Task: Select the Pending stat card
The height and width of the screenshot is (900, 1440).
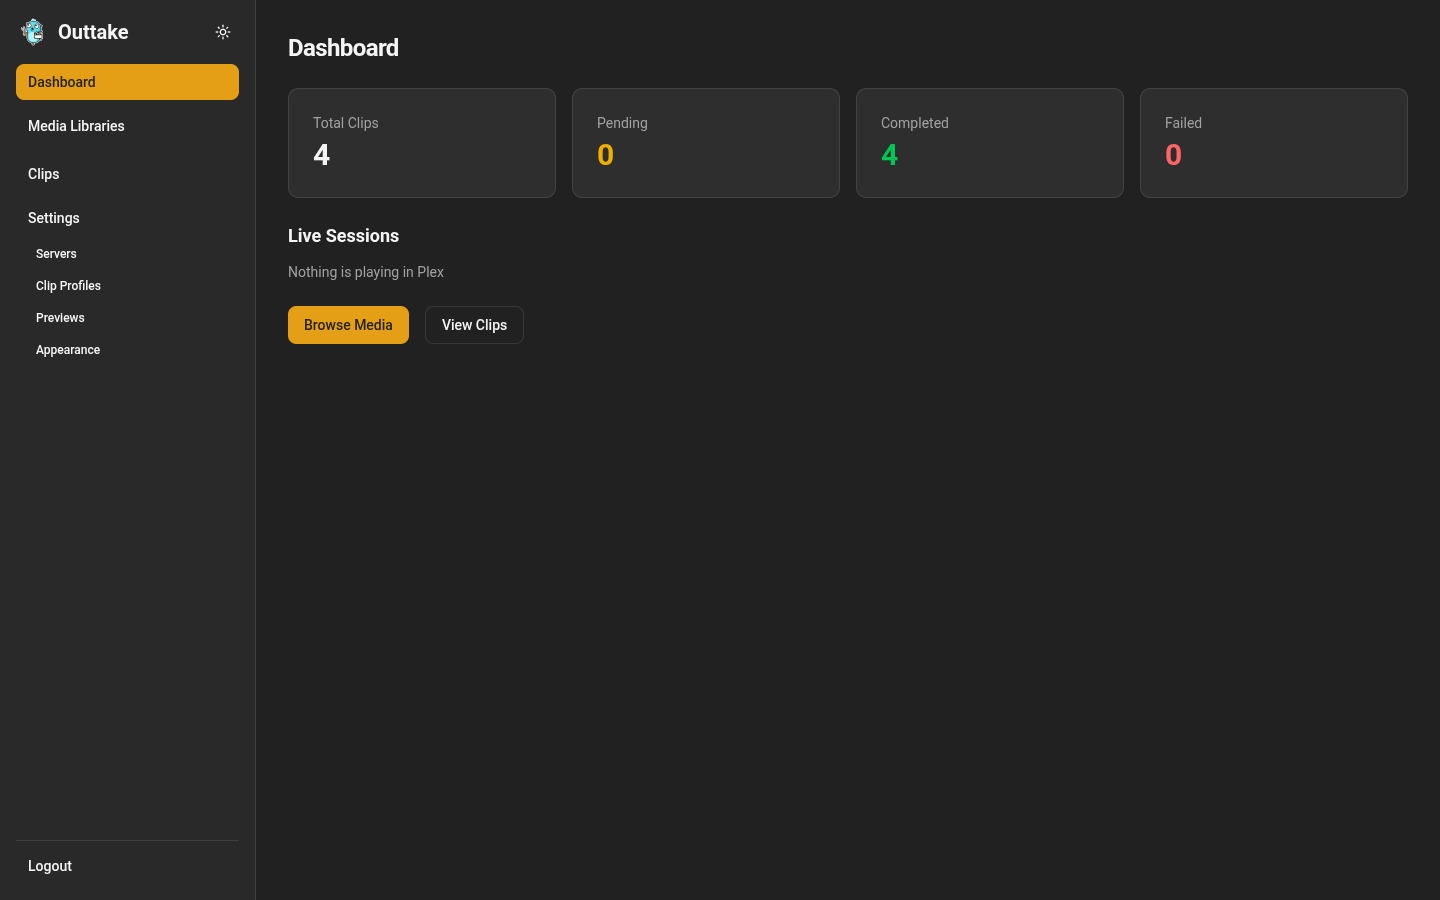Action: click(706, 143)
